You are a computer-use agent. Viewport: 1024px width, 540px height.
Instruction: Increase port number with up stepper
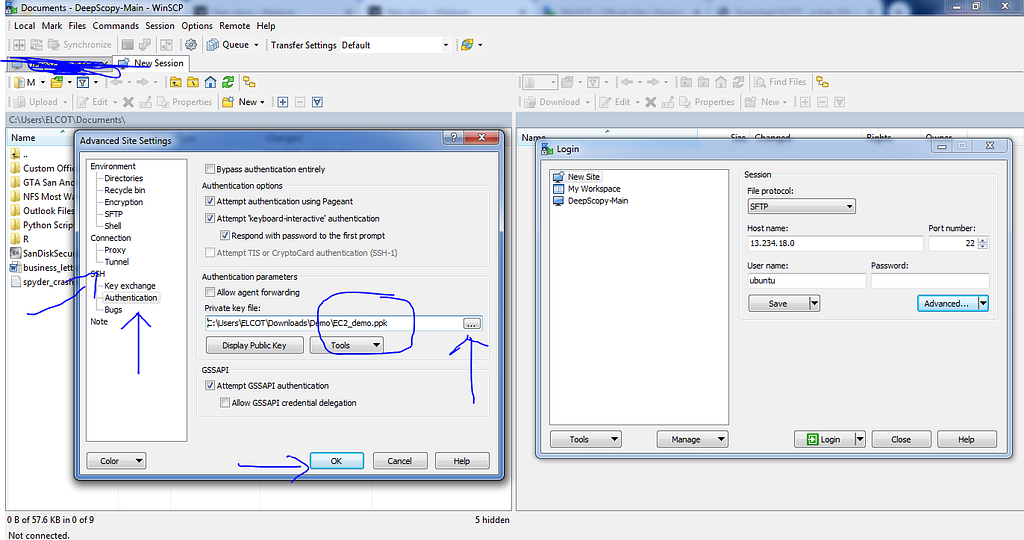pos(983,240)
